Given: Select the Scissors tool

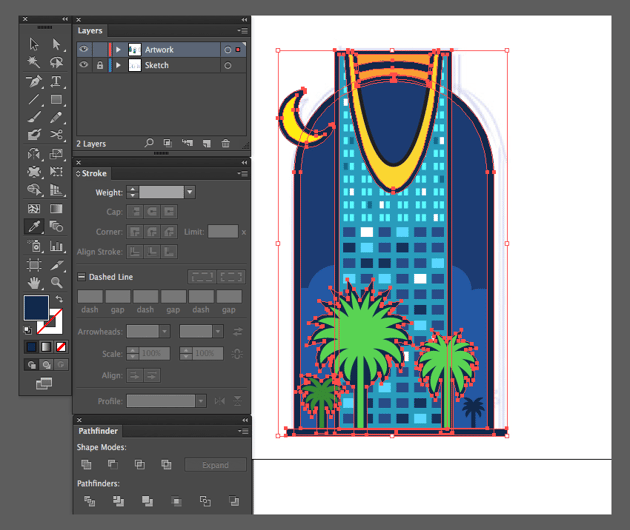Looking at the screenshot, I should point(56,135).
